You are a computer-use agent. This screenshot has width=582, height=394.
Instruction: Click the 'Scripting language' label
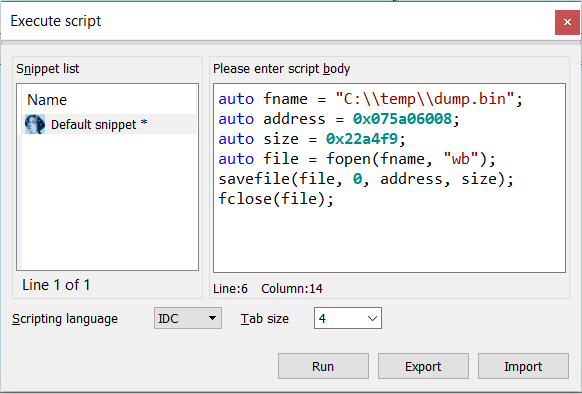coord(65,319)
